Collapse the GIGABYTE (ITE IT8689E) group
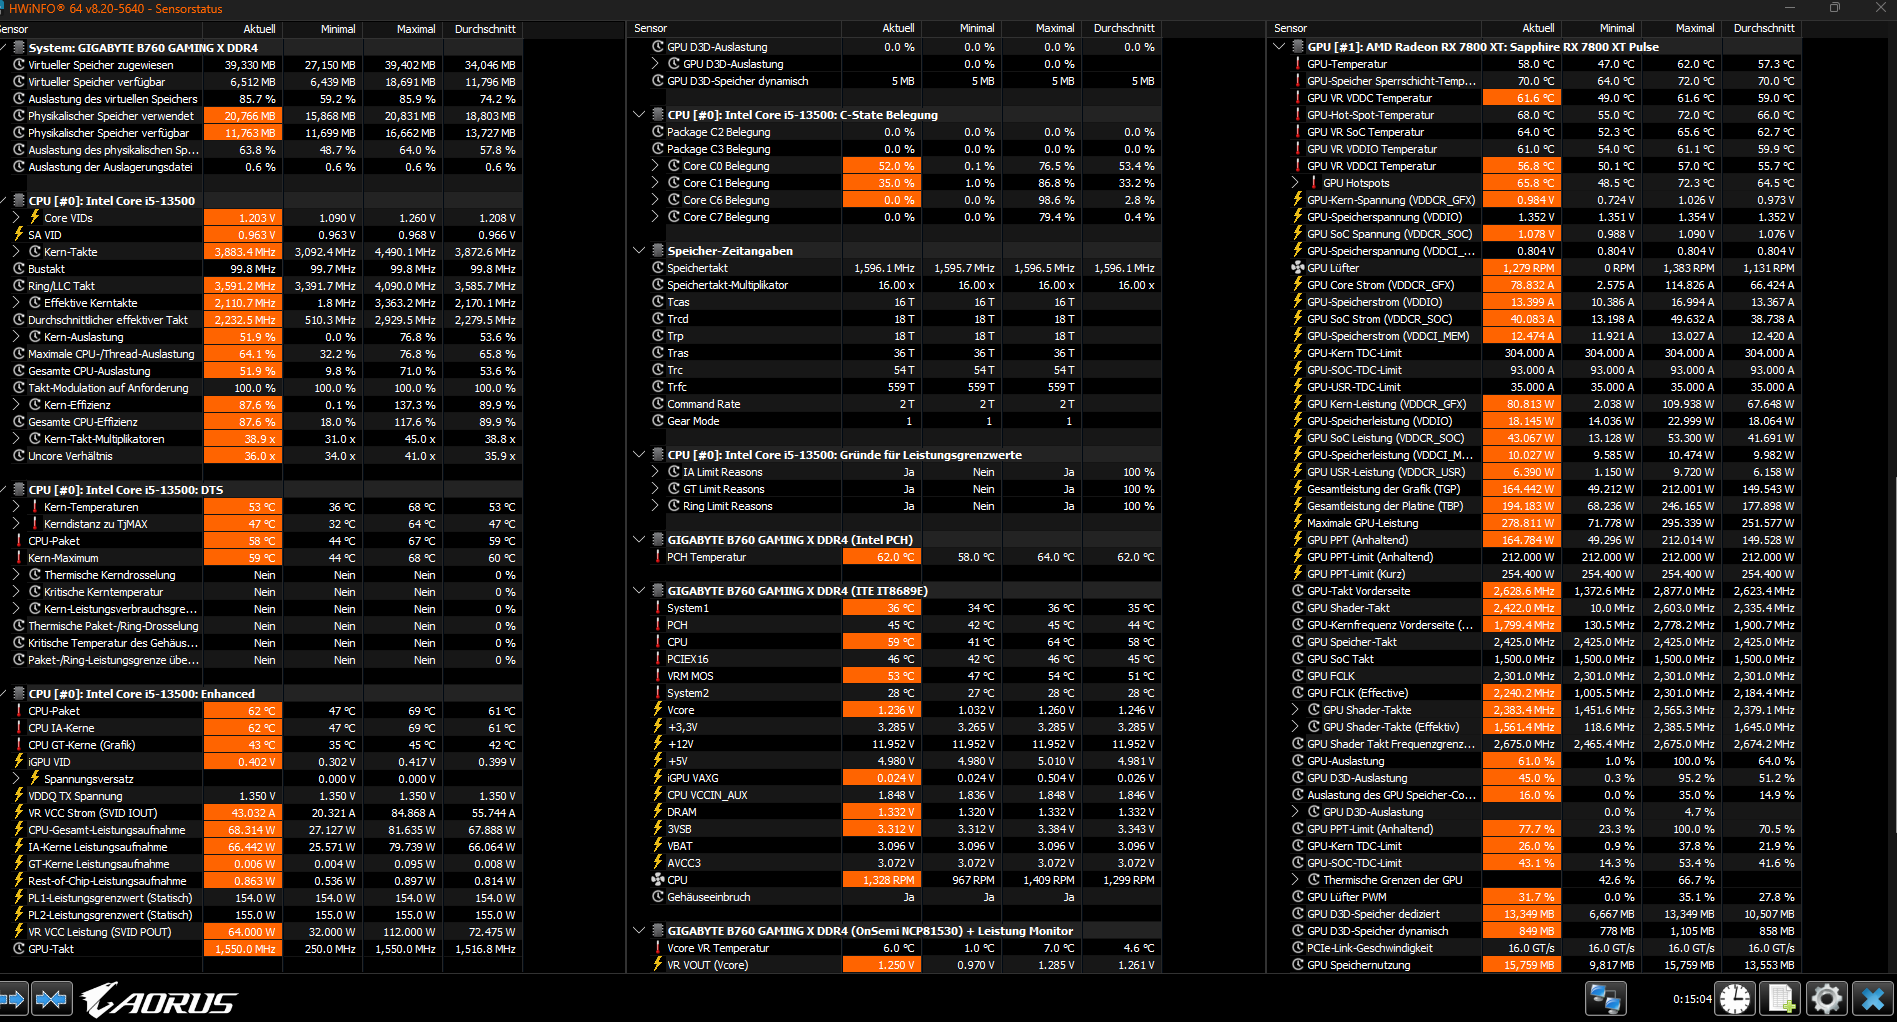The width and height of the screenshot is (1897, 1022). point(639,591)
